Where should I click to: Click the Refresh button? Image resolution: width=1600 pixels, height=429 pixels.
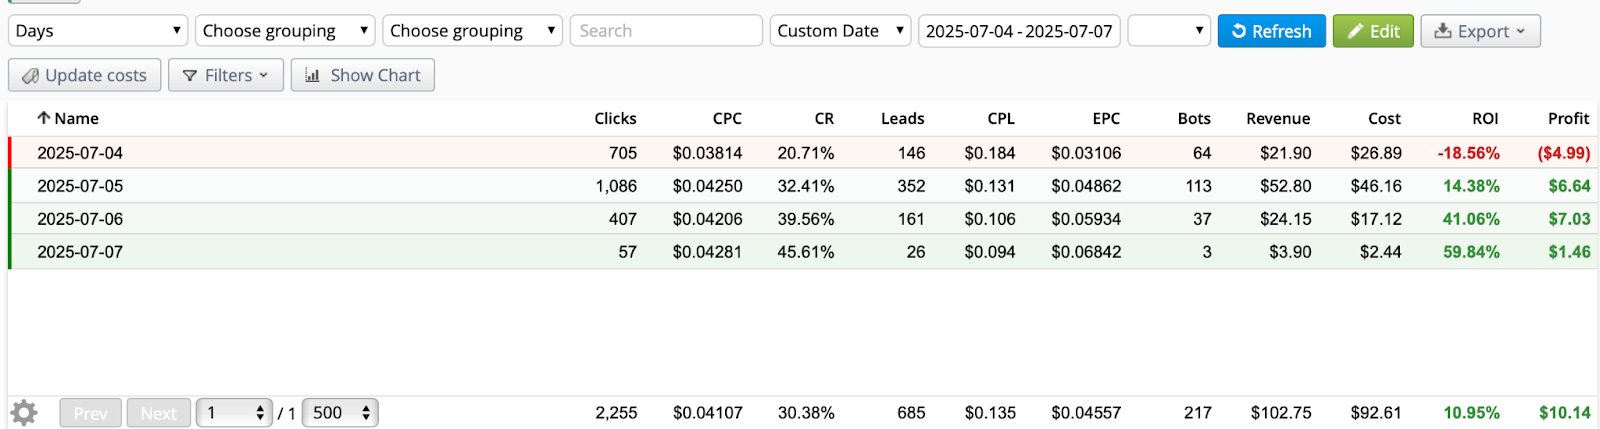tap(1271, 31)
